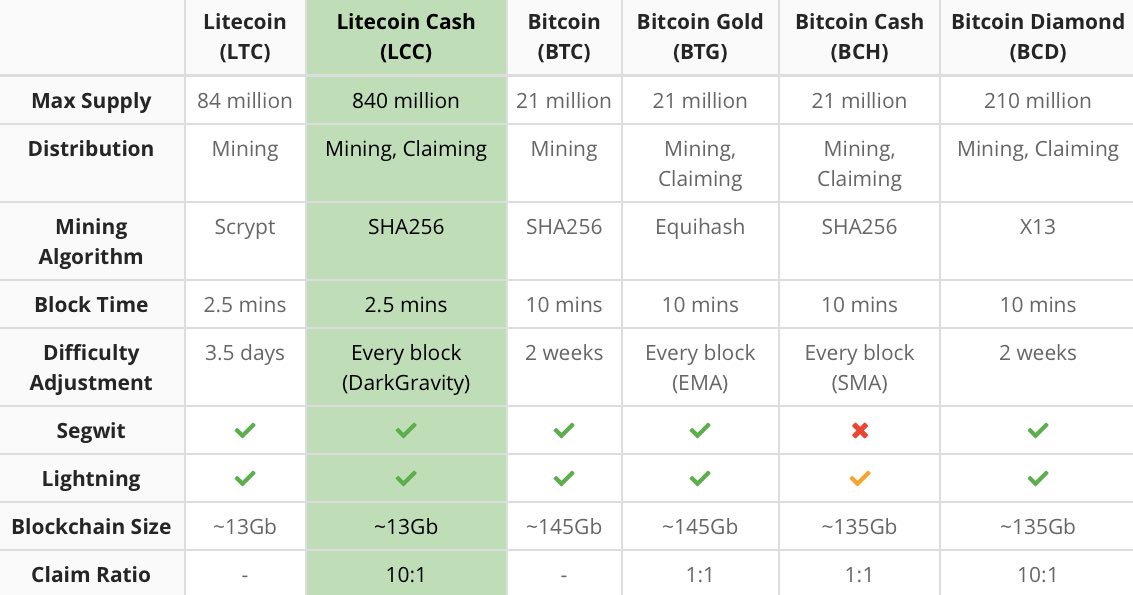Click the Litecoin Cash Segwit checkmark
1133x595 pixels.
coord(406,431)
